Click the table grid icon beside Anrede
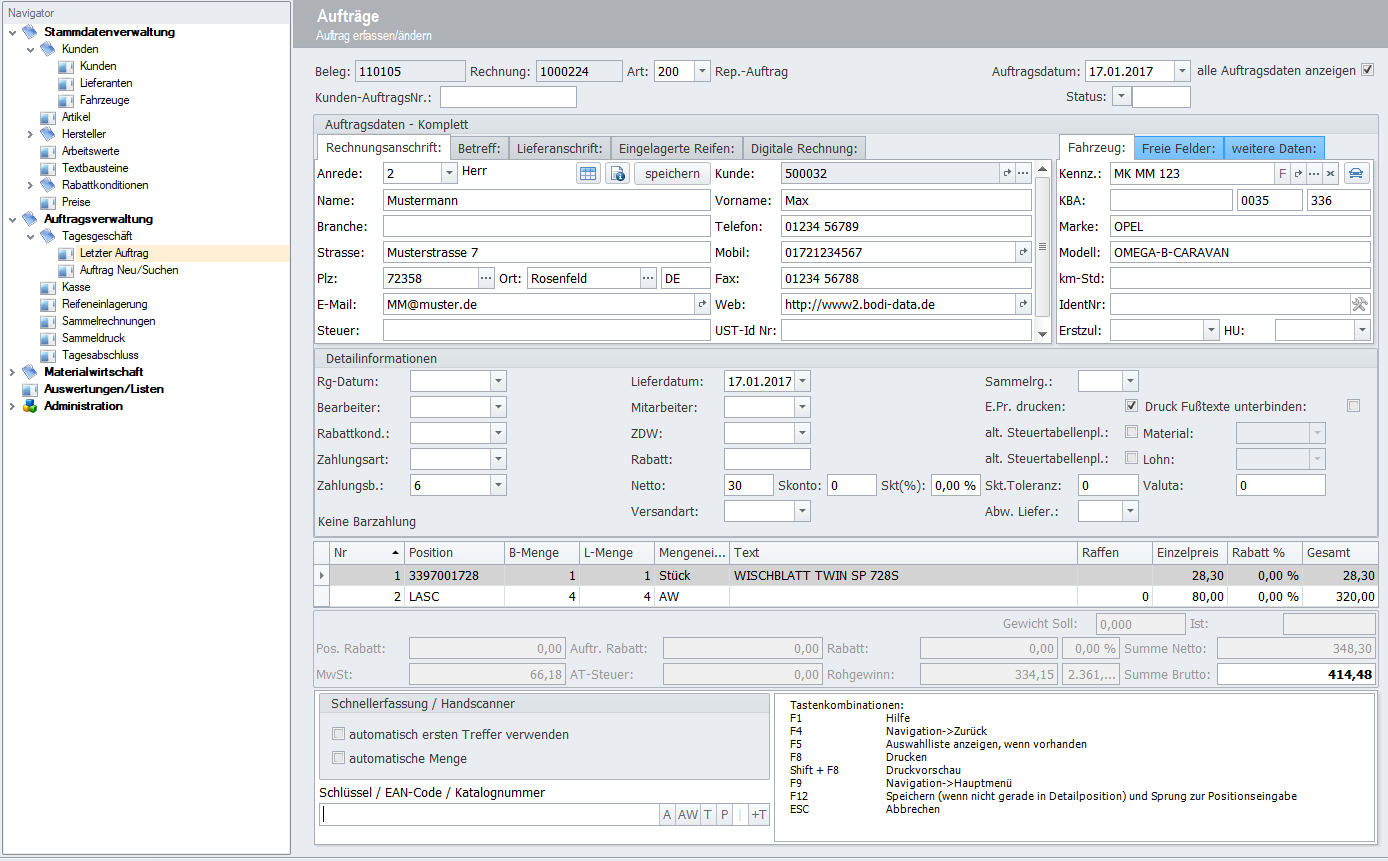This screenshot has width=1388, height=861. [x=589, y=174]
